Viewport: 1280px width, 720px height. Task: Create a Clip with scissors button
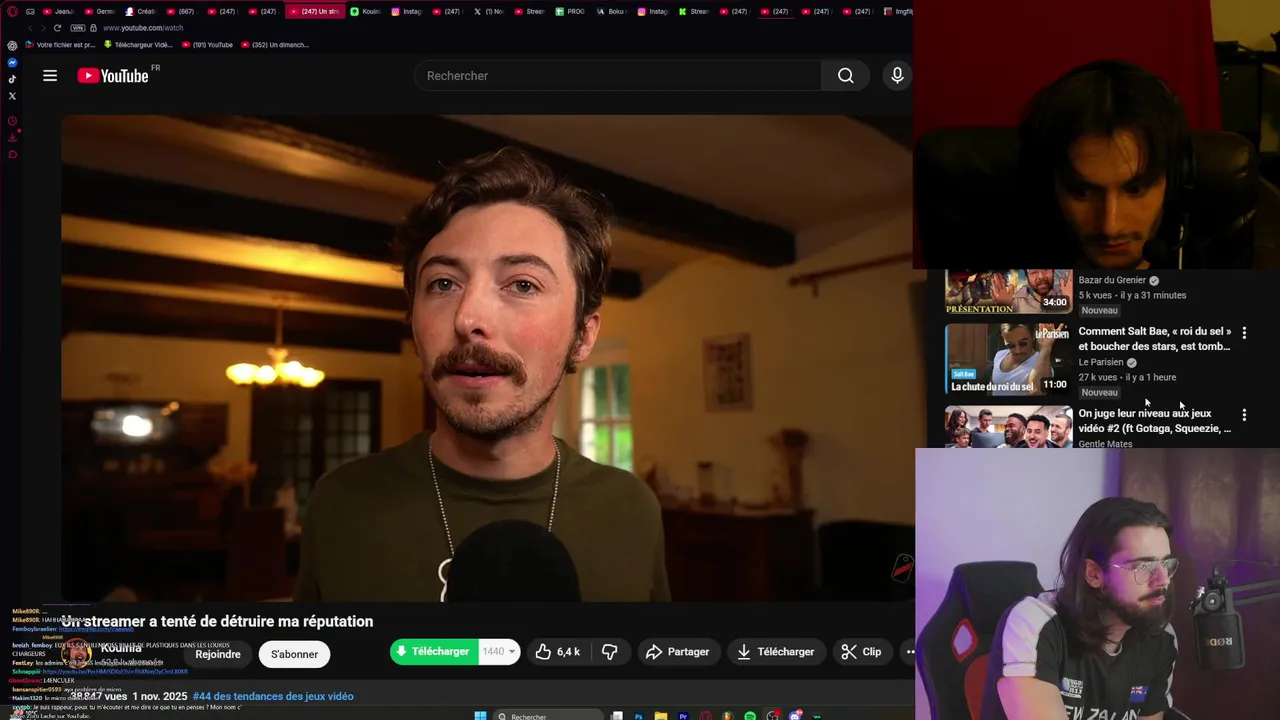pos(862,652)
